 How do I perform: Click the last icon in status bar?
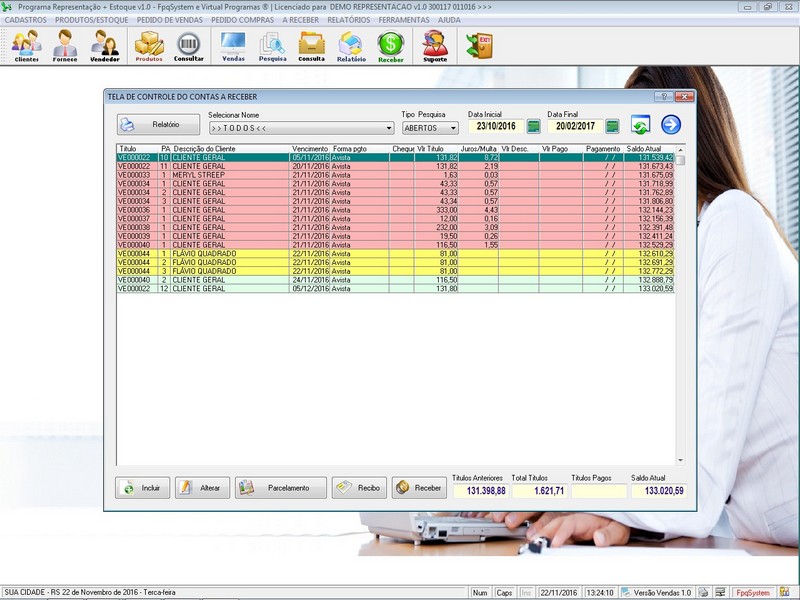click(784, 592)
